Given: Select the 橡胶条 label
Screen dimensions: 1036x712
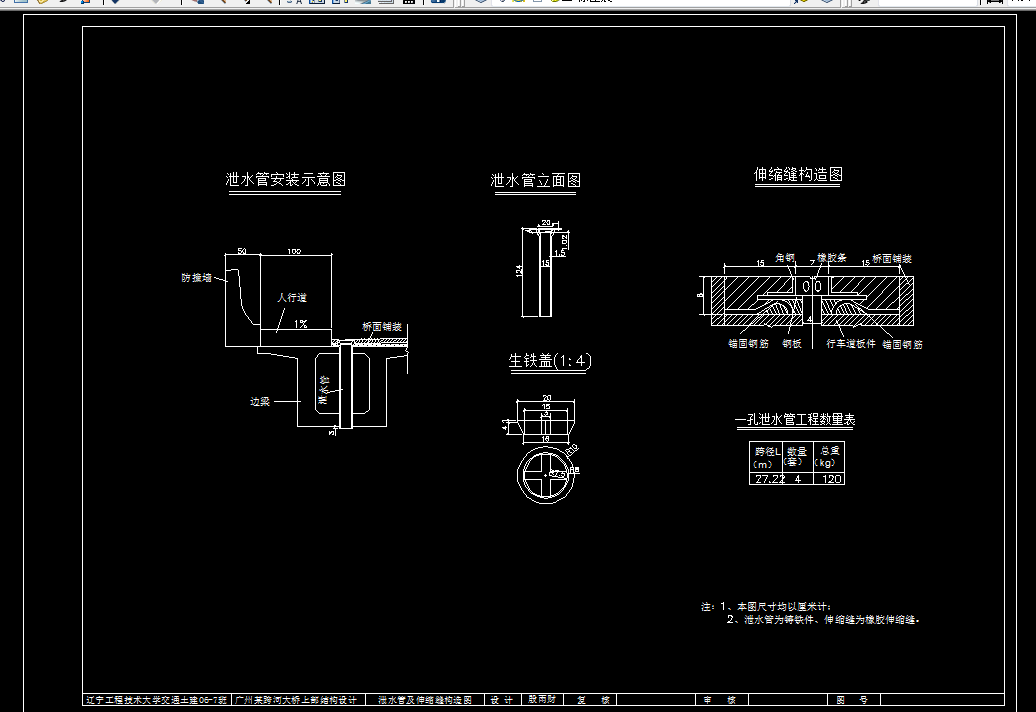Looking at the screenshot, I should (x=832, y=258).
